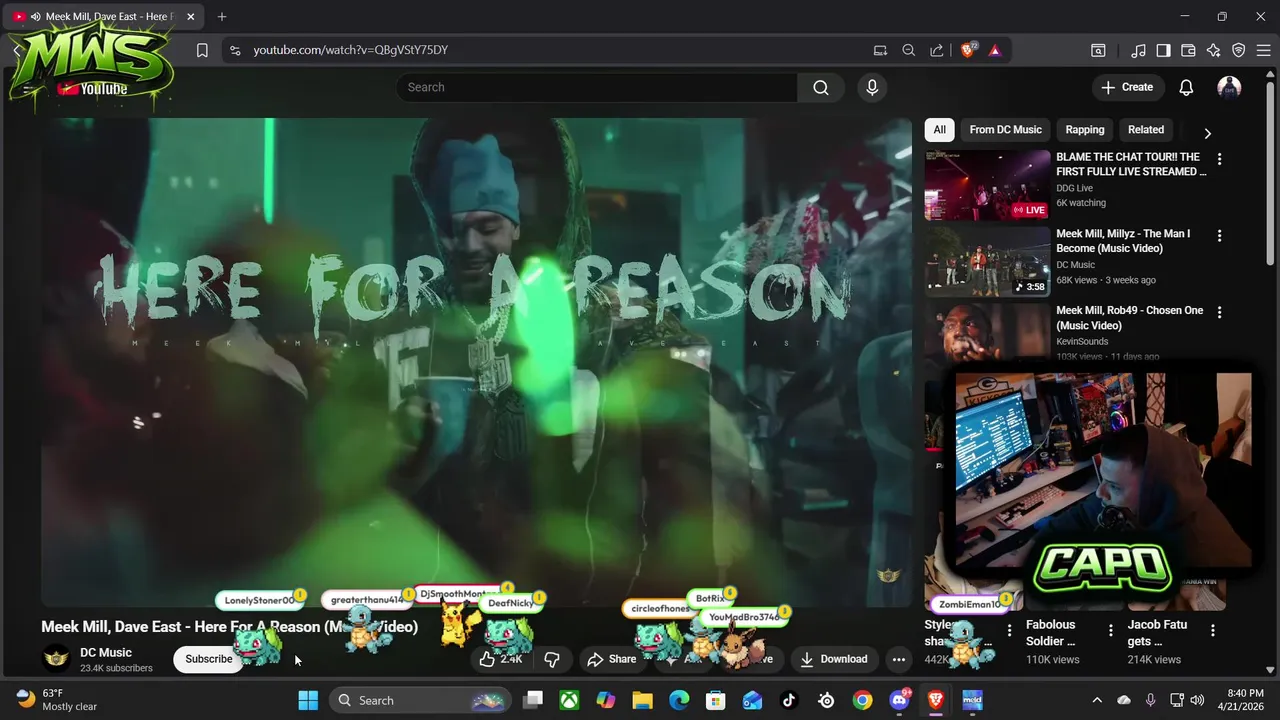Show more filter chips with right chevron
This screenshot has width=1280, height=720.
tap(1207, 133)
